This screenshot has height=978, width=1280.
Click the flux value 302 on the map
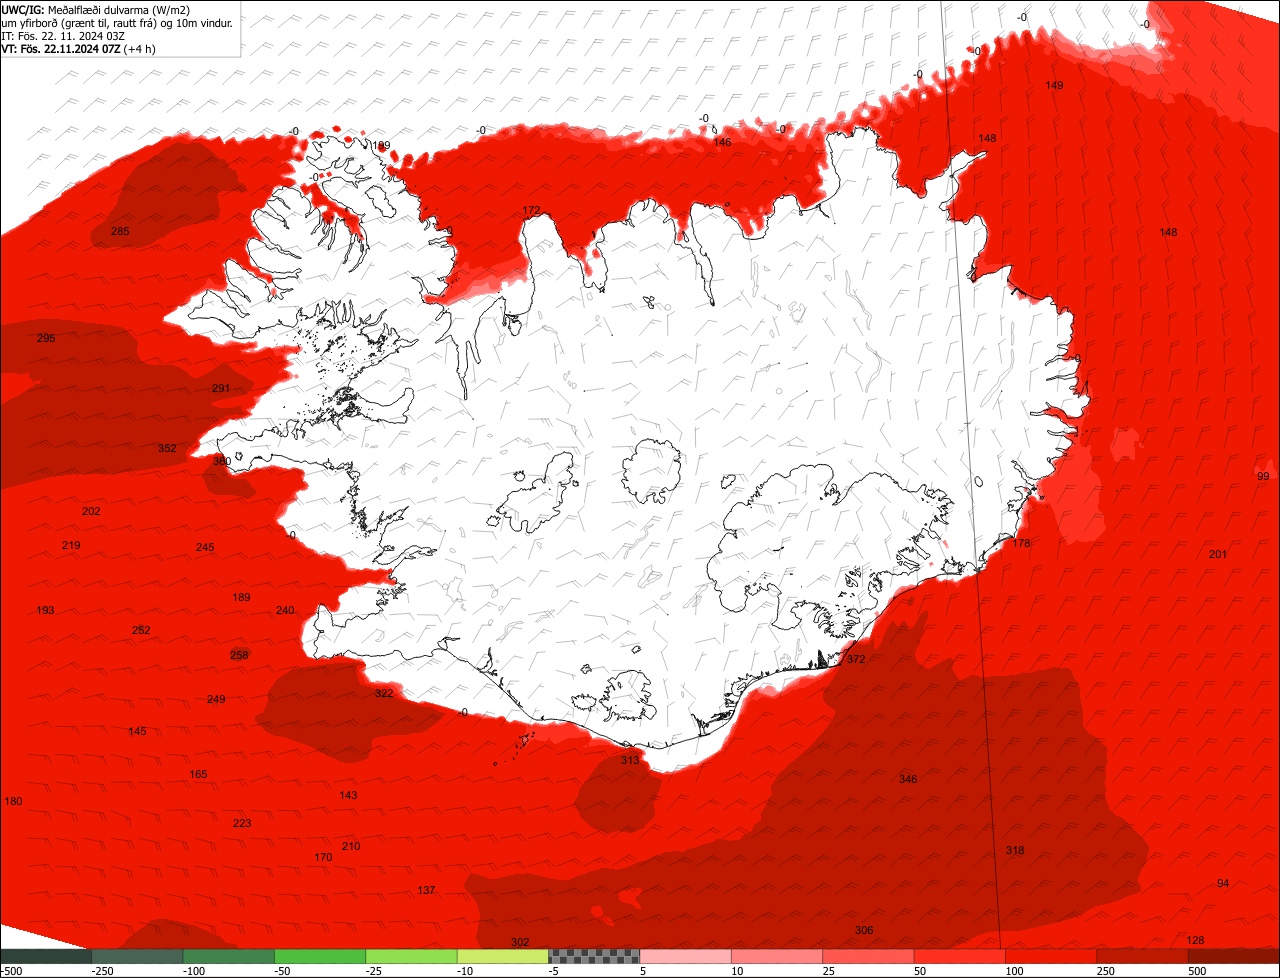(520, 942)
